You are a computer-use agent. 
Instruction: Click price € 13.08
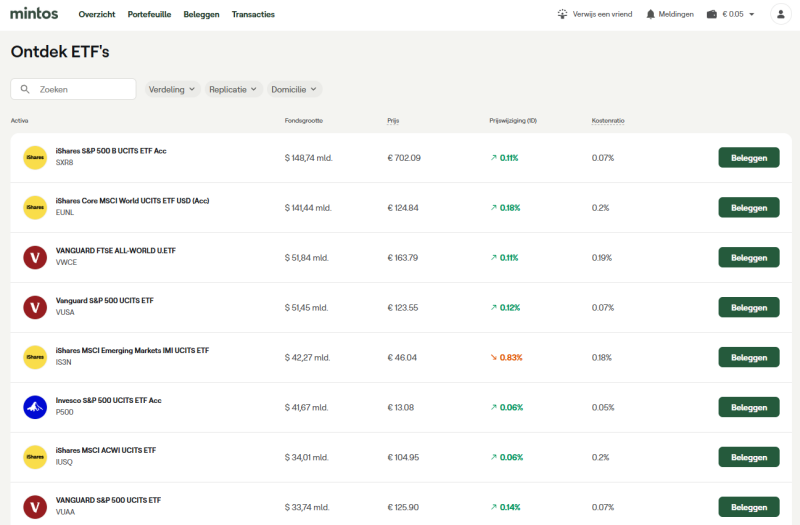401,408
